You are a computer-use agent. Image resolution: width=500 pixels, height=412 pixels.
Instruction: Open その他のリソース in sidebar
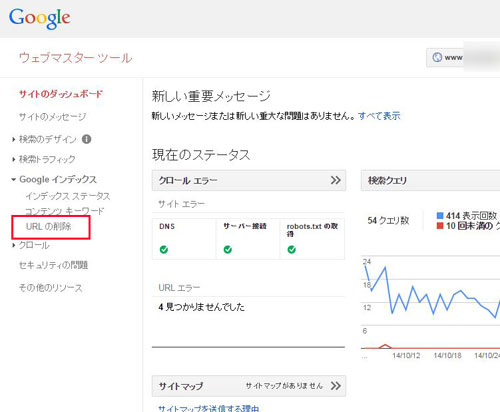(50, 288)
